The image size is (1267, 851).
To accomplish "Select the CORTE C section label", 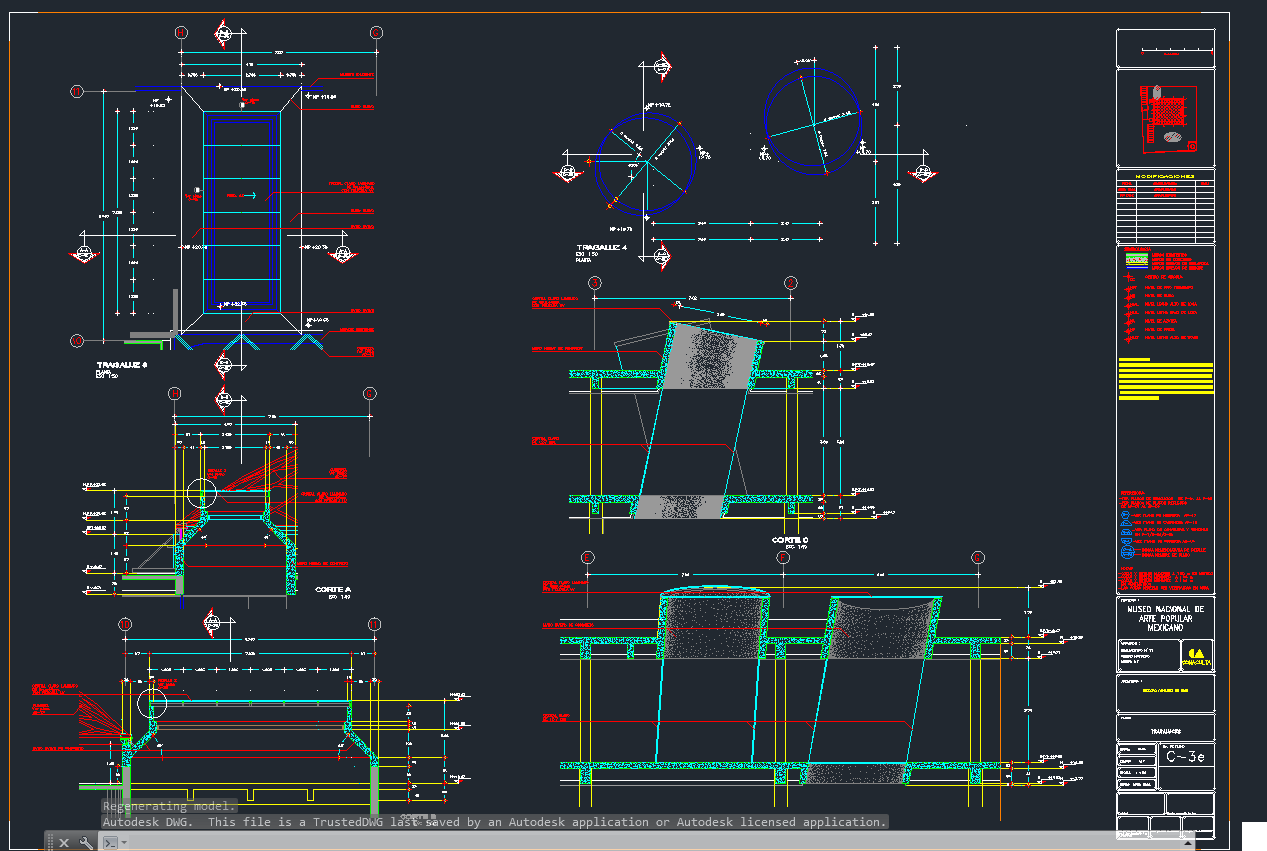I will [789, 540].
